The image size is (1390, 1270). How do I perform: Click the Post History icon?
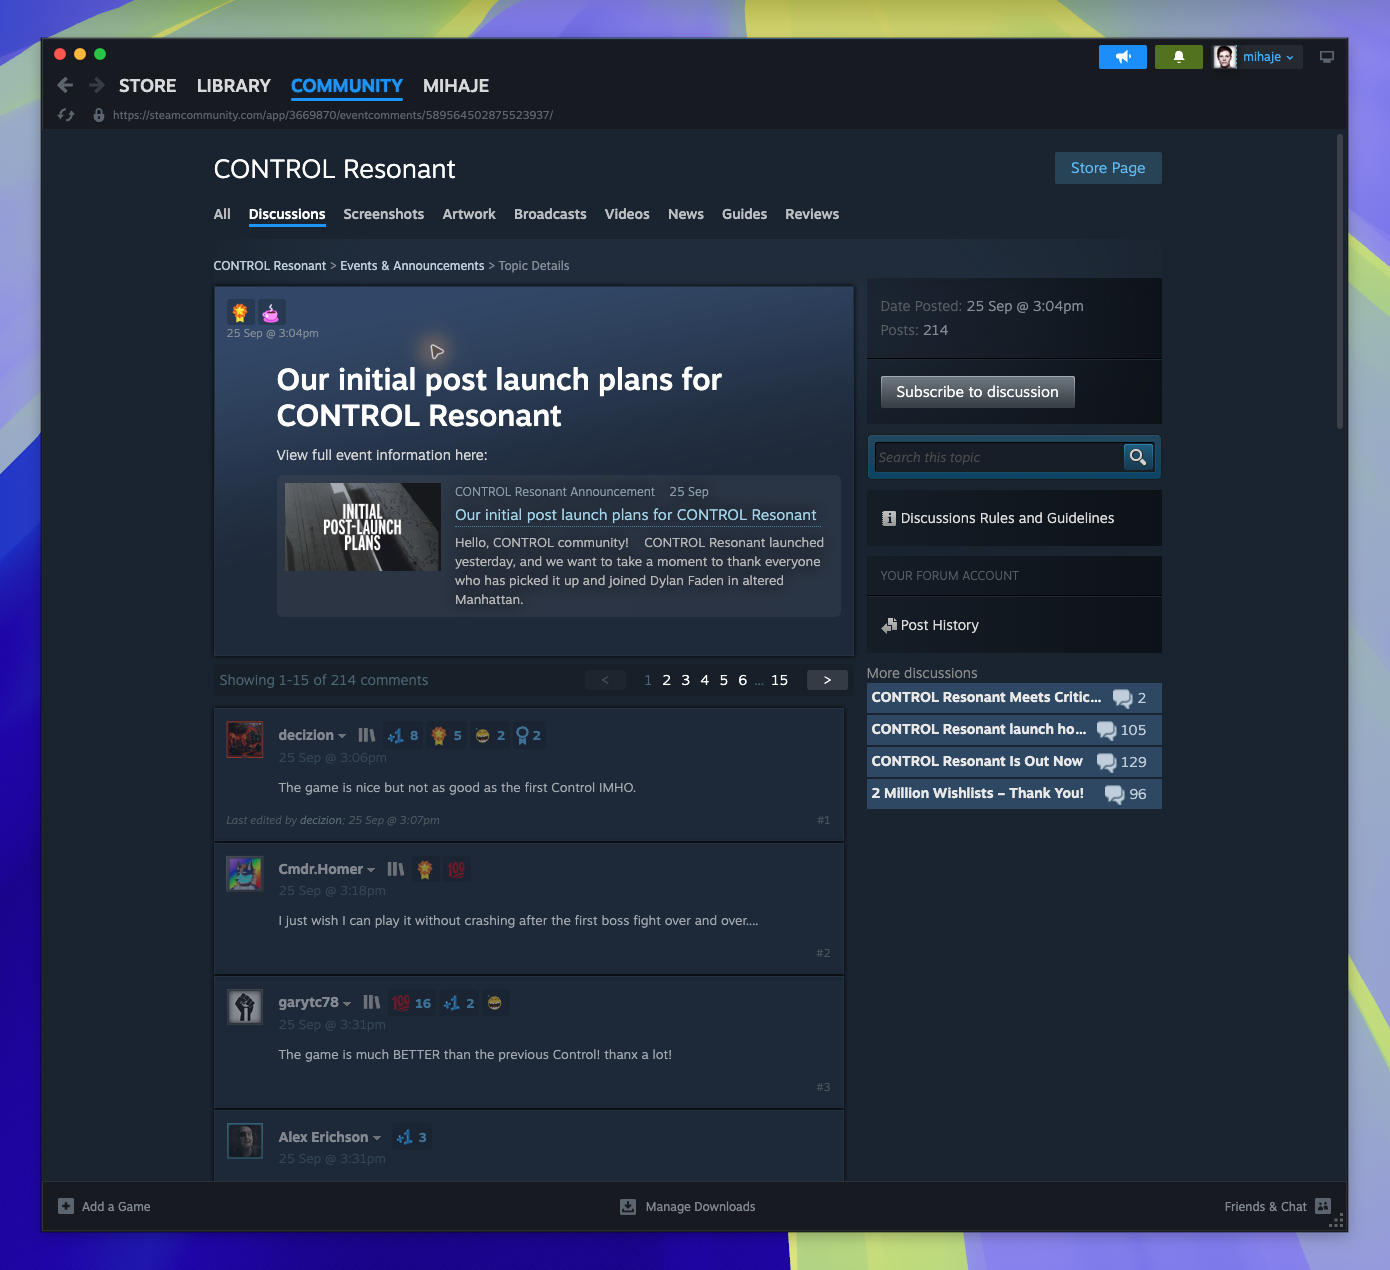[x=889, y=625]
